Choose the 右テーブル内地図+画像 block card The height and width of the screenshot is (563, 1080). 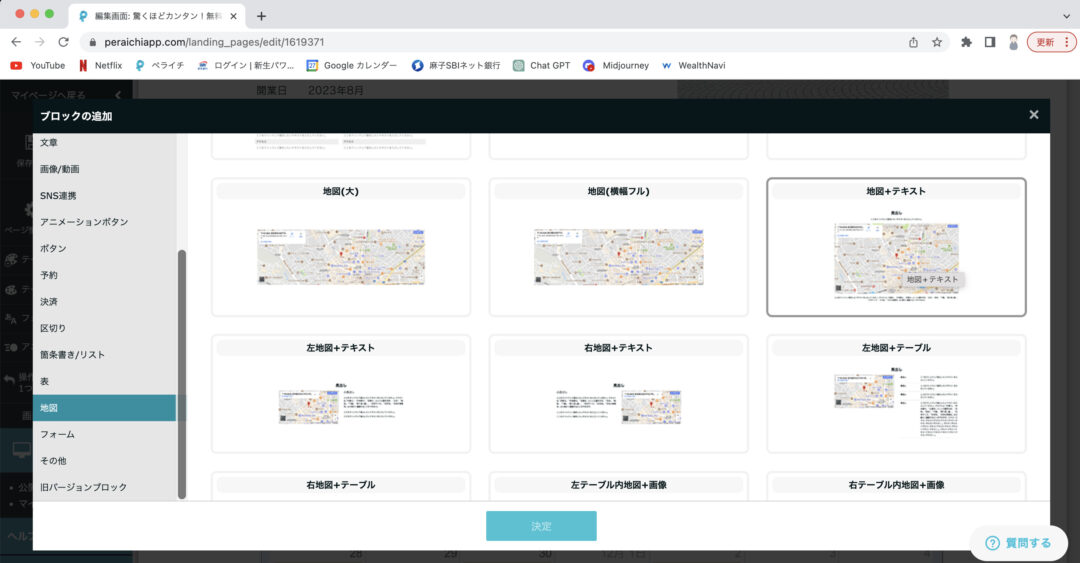(896, 486)
